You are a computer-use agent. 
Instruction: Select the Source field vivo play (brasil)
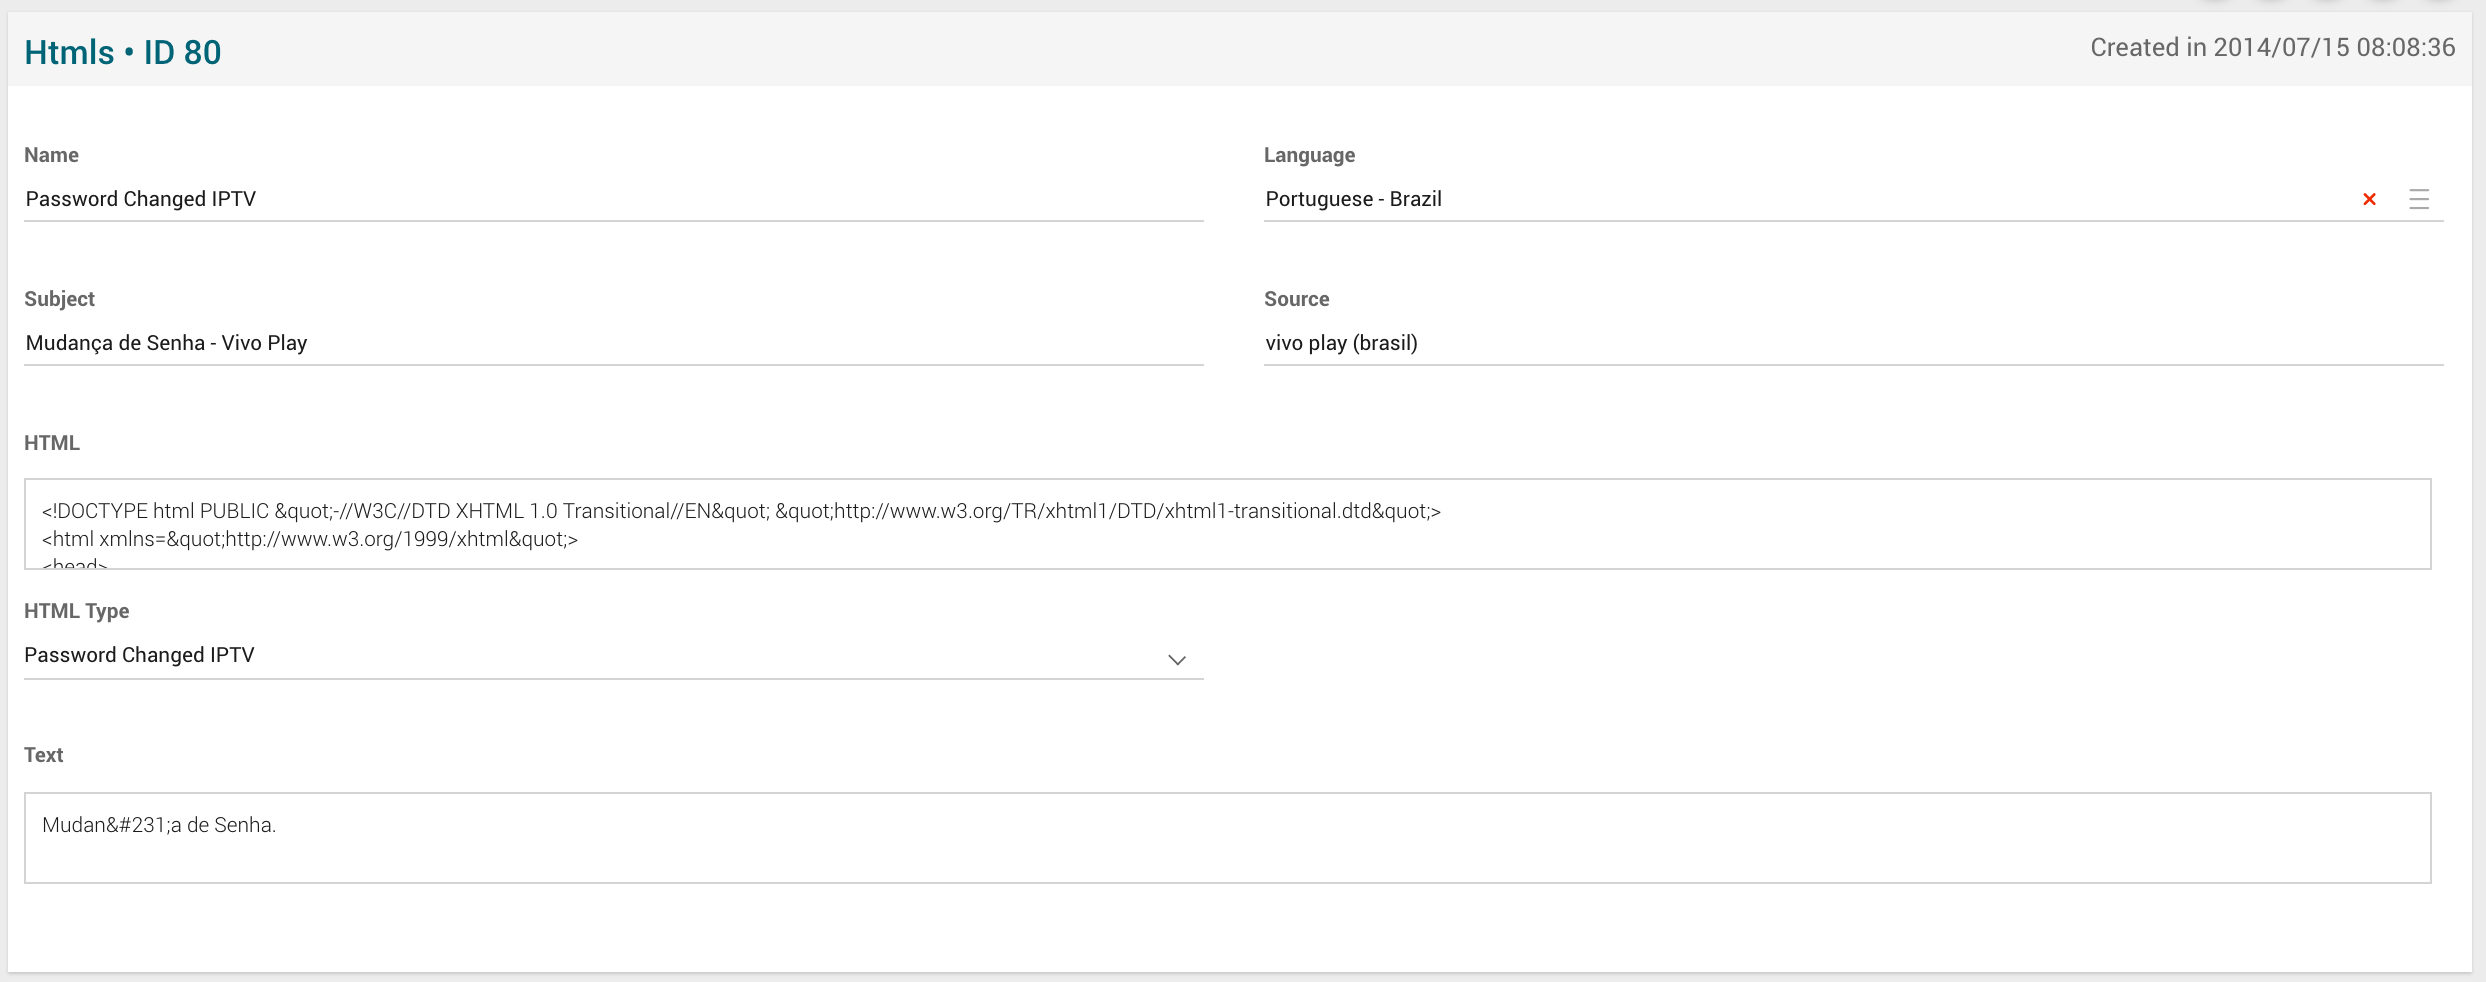pos(1852,343)
